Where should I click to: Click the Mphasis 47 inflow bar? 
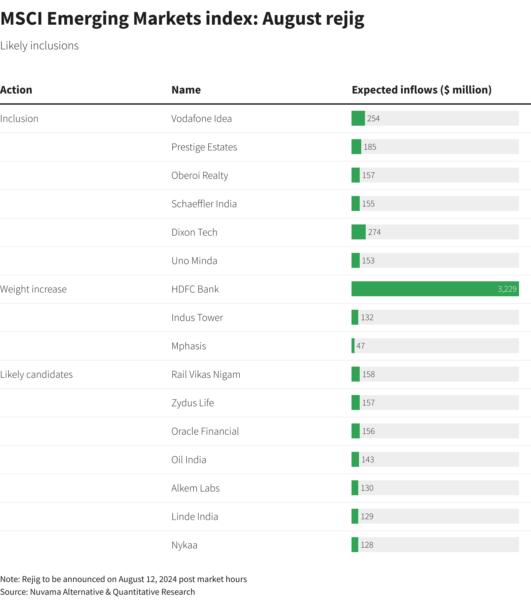coord(353,346)
